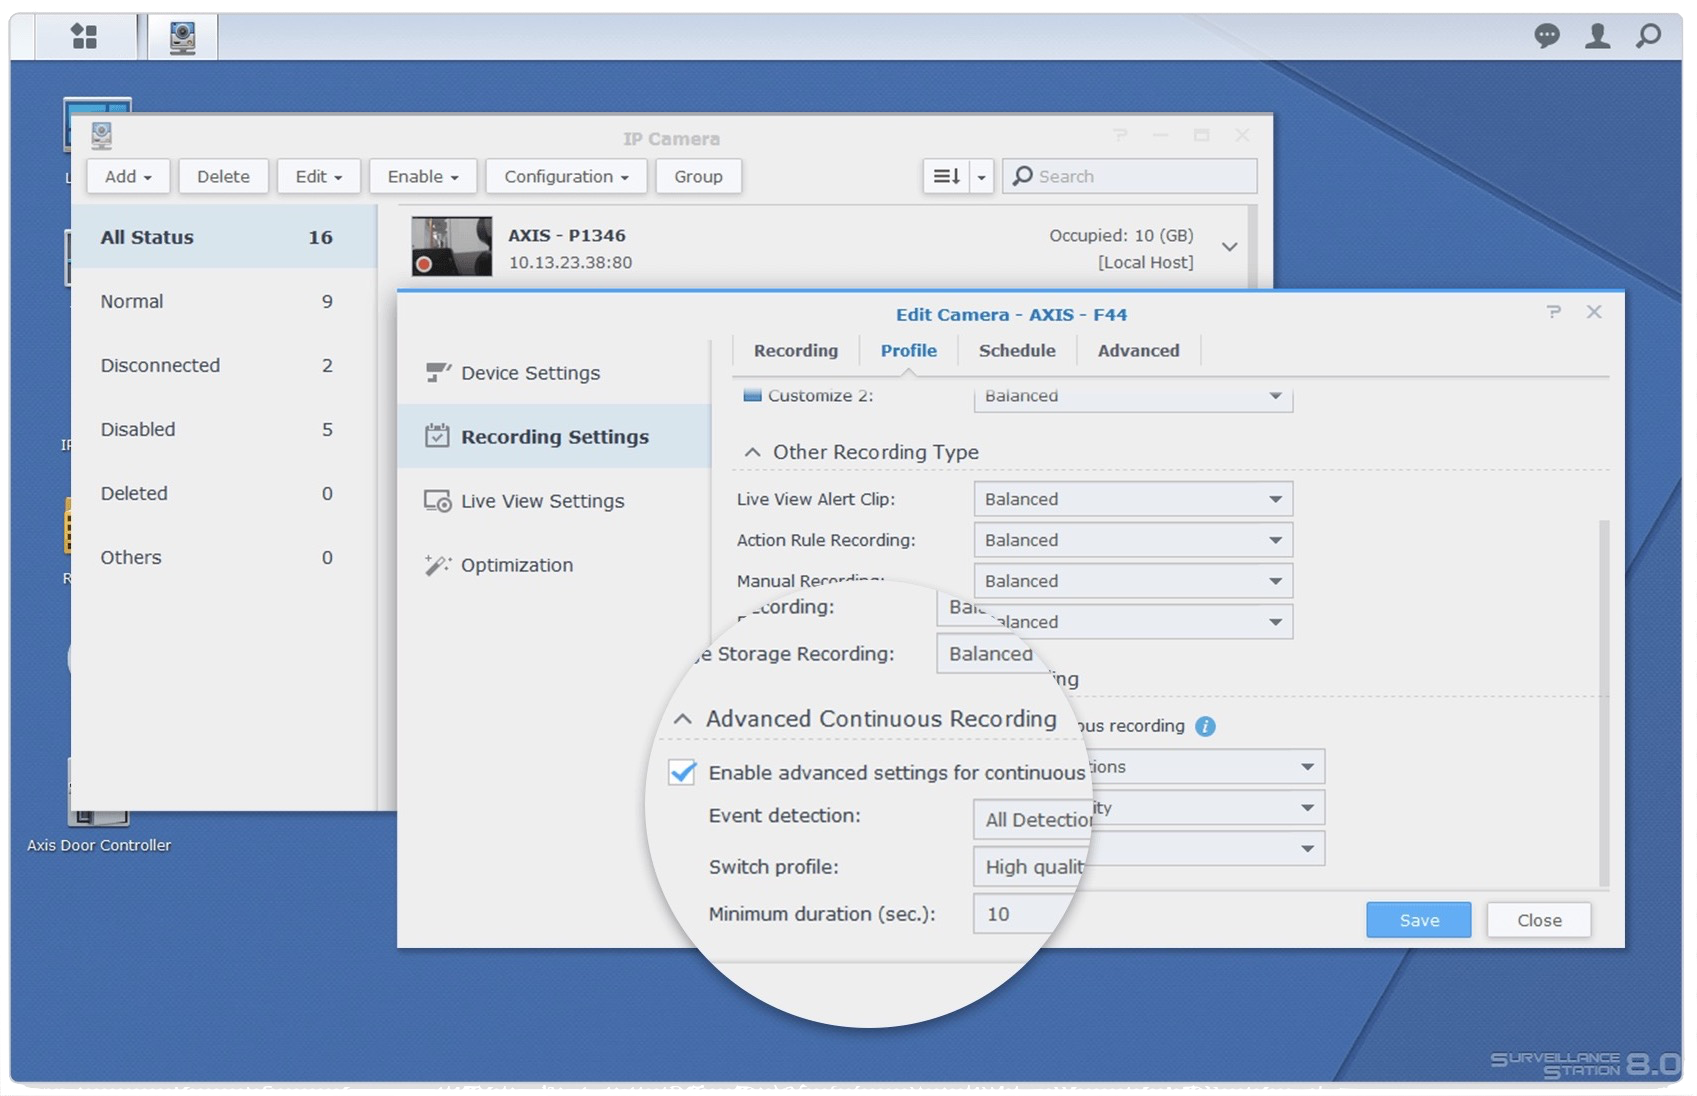1697x1096 pixels.
Task: Select Live View Settings in sidebar
Action: pyautogui.click(x=542, y=501)
